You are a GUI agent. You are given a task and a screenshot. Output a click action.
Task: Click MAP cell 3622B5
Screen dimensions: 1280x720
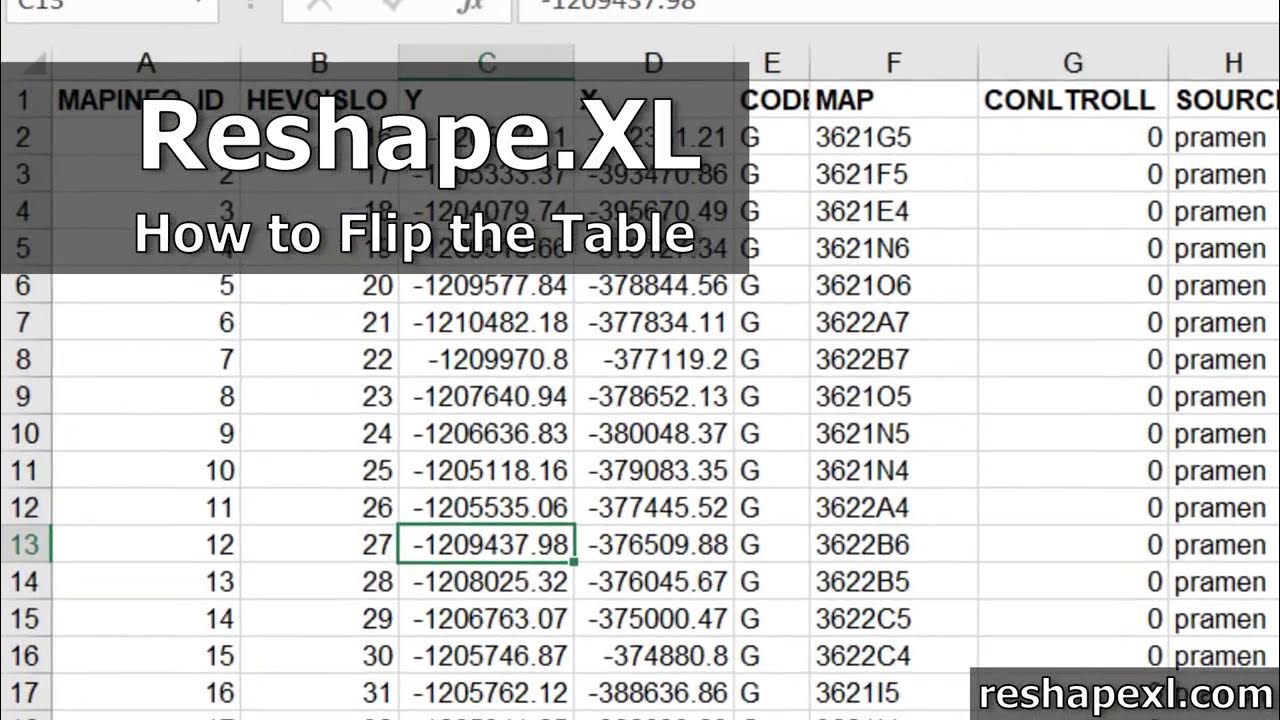893,582
